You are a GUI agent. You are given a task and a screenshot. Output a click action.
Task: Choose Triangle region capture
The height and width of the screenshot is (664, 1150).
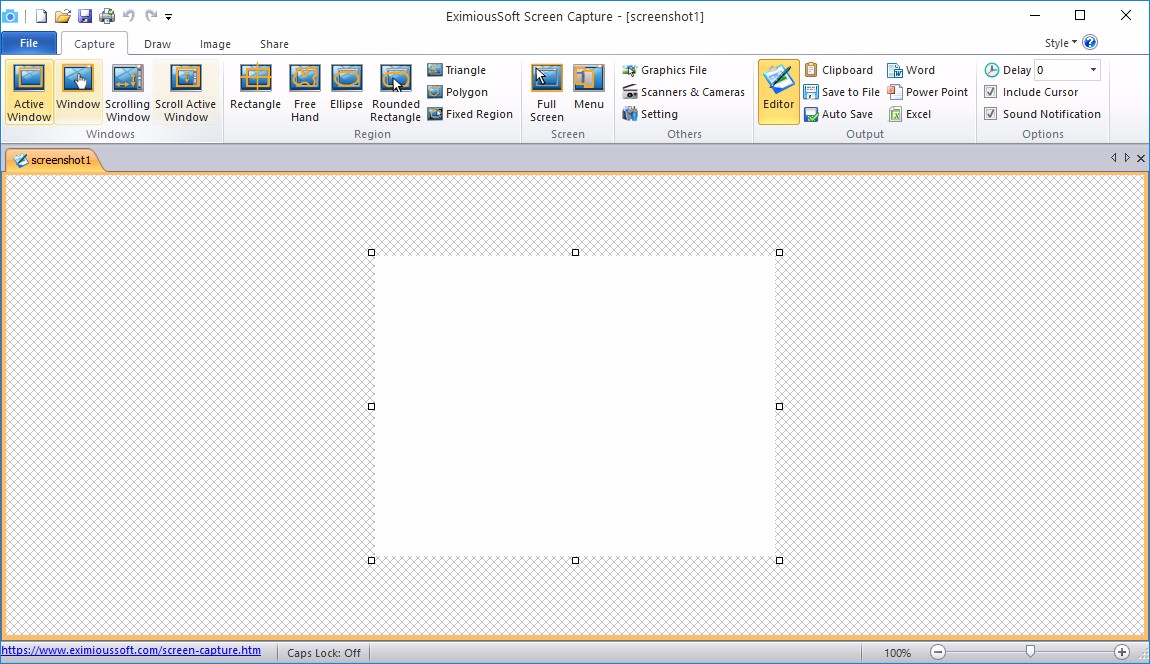click(x=457, y=70)
